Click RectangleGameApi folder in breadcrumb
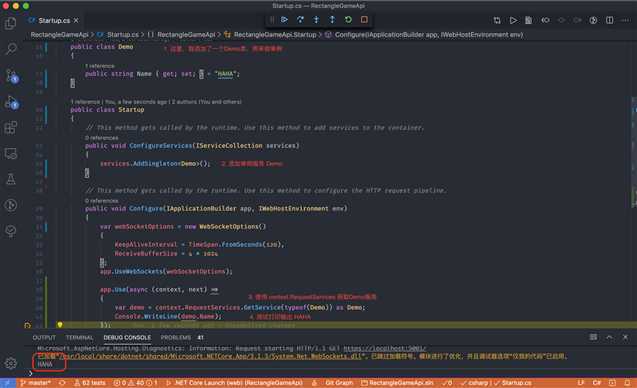The image size is (637, 388). pos(59,35)
